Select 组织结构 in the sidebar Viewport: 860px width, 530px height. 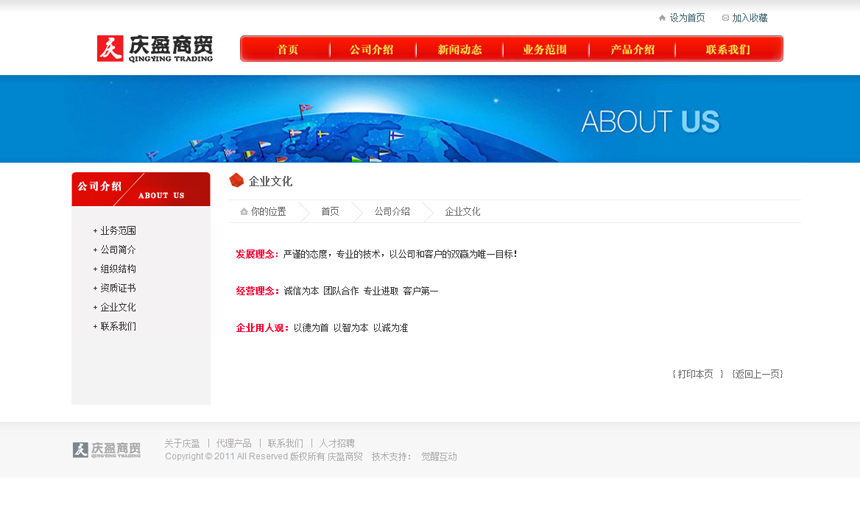pyautogui.click(x=118, y=269)
